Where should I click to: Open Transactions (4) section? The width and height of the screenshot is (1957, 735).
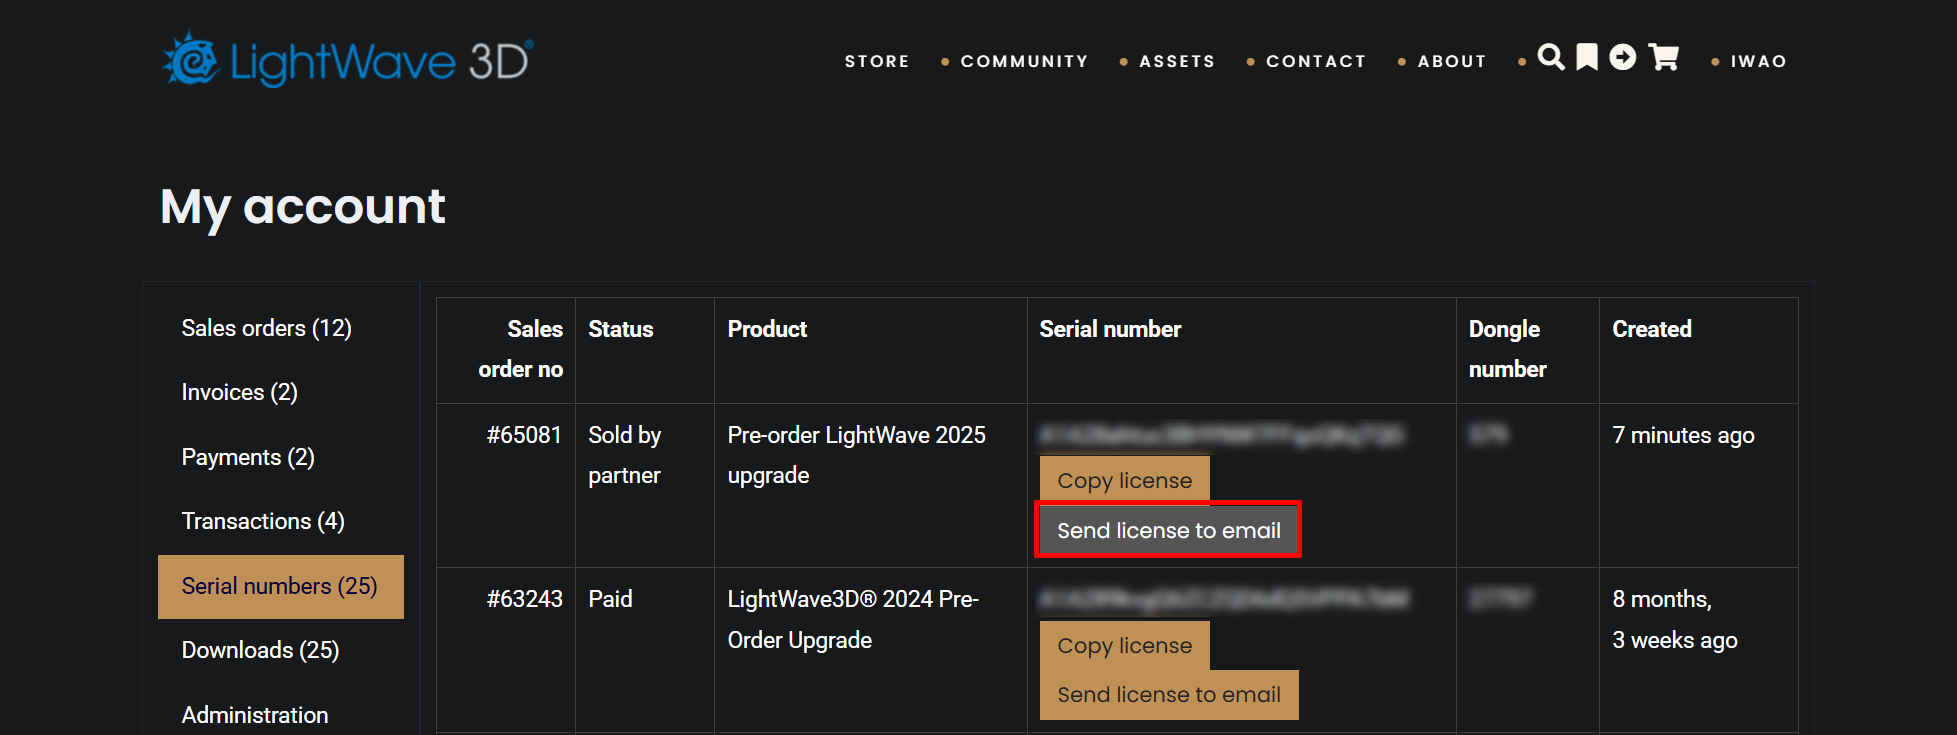coord(263,521)
